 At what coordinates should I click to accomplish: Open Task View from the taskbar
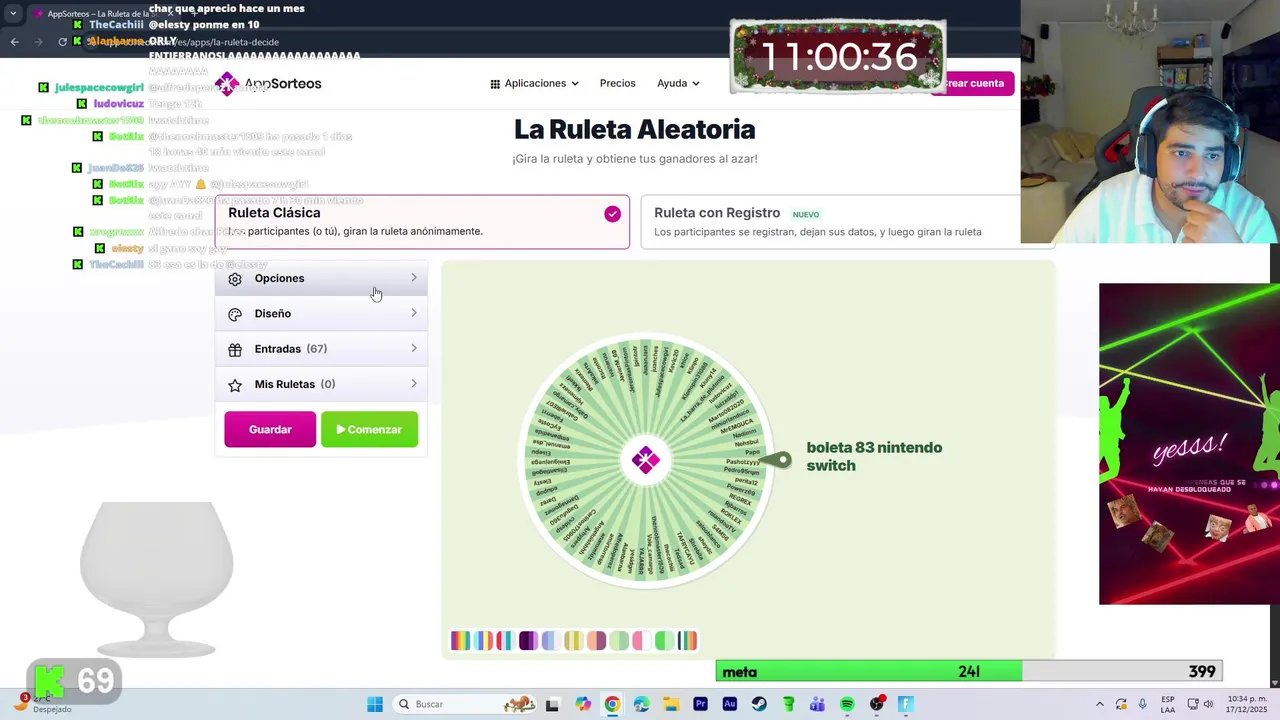pyautogui.click(x=552, y=704)
